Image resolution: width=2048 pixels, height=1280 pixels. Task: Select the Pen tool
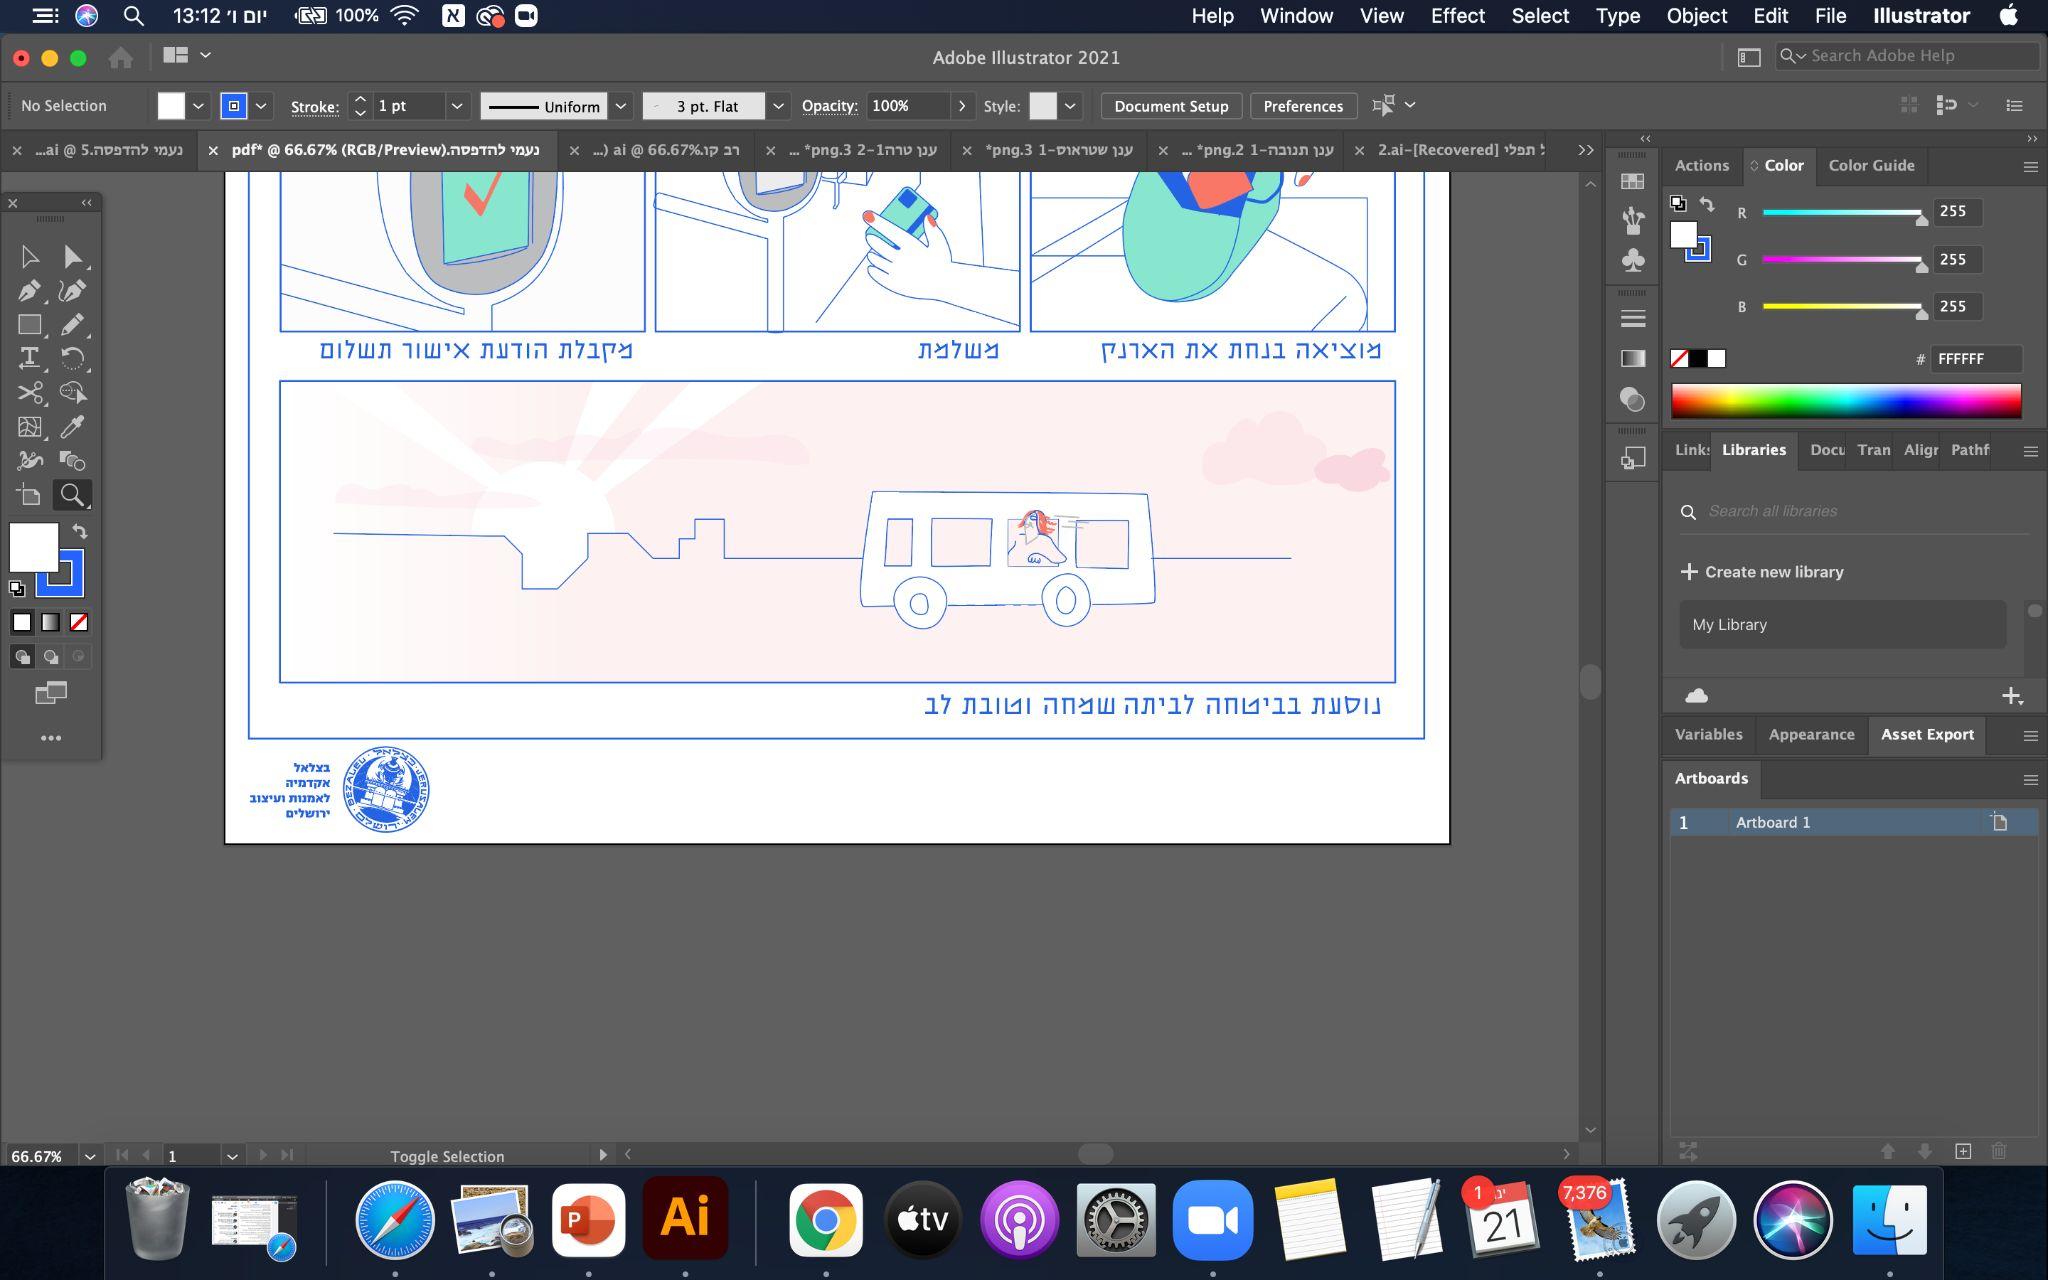29,291
